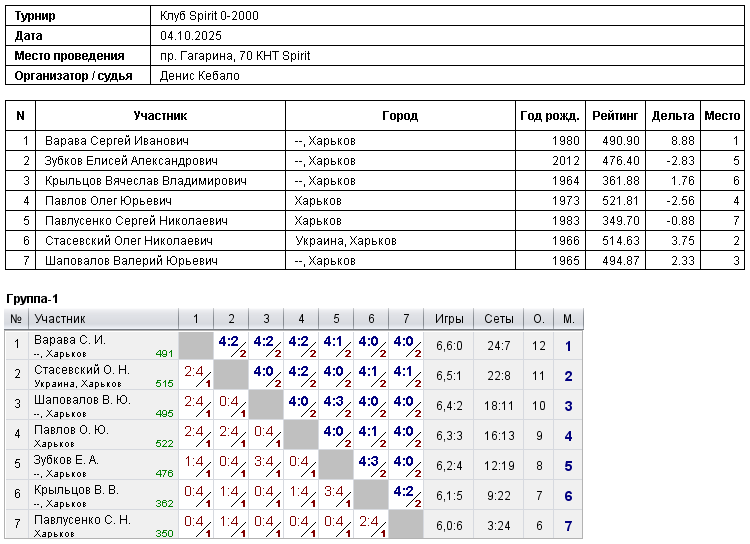The width and height of the screenshot is (750, 544).
Task: Click organizer name Денис Кебало
Action: coord(199,76)
